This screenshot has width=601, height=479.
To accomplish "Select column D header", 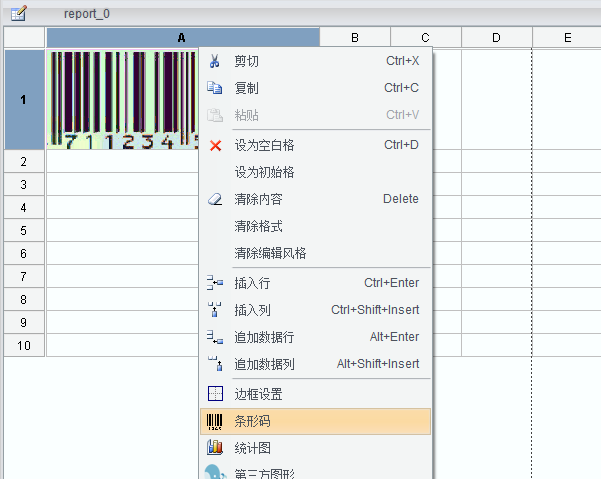I will (496, 38).
